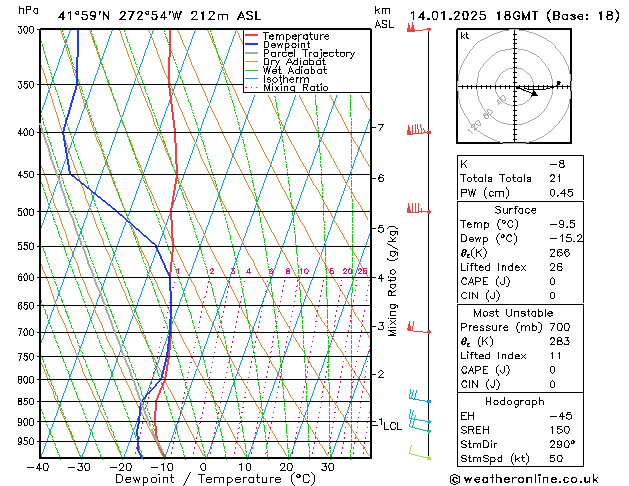The height and width of the screenshot is (486, 629).
Task: Click the Mixing Ratio legend entry
Action: [x=287, y=88]
